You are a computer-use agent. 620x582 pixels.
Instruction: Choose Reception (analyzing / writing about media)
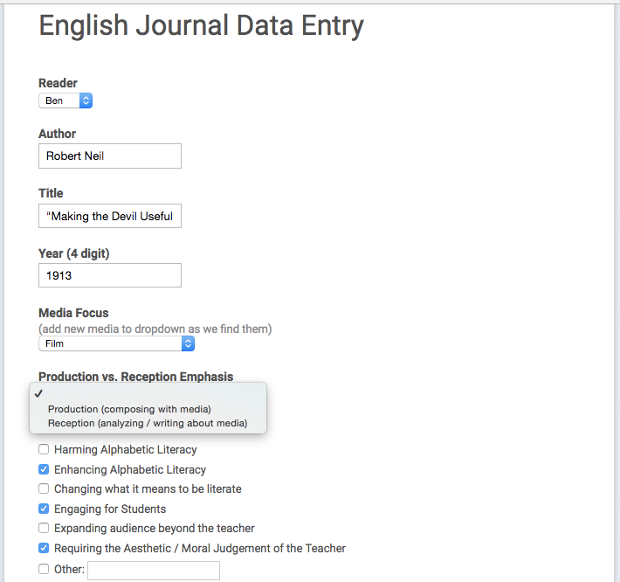pos(147,423)
